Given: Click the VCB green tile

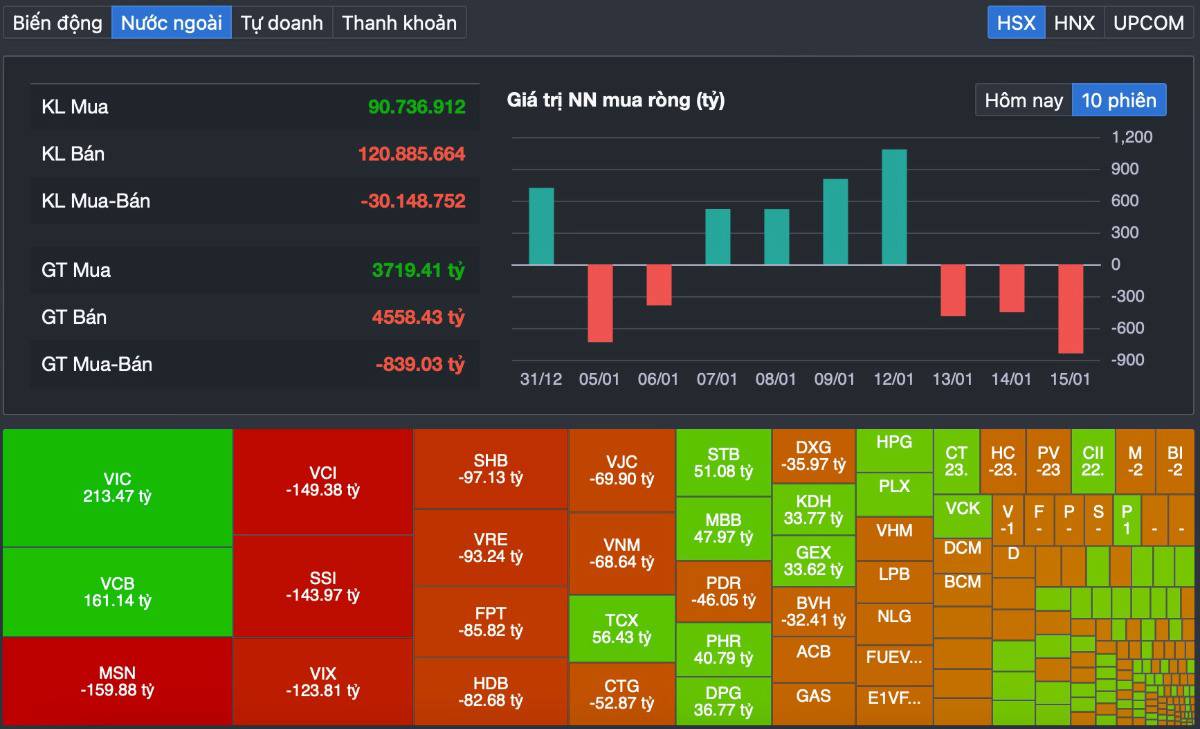Looking at the screenshot, I should pos(117,591).
